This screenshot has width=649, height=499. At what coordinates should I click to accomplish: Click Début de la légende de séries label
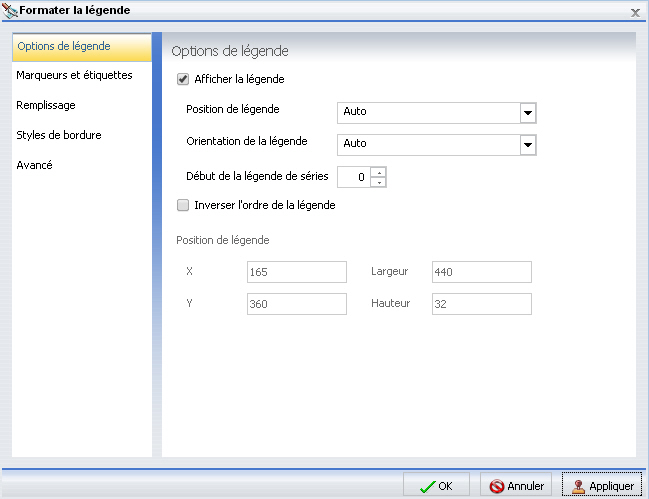pos(257,176)
